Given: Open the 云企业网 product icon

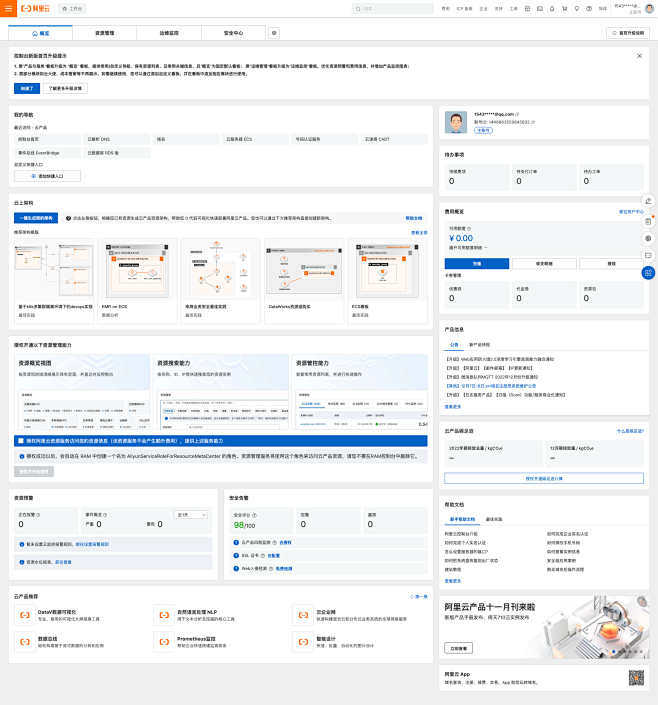Looking at the screenshot, I should (x=303, y=615).
